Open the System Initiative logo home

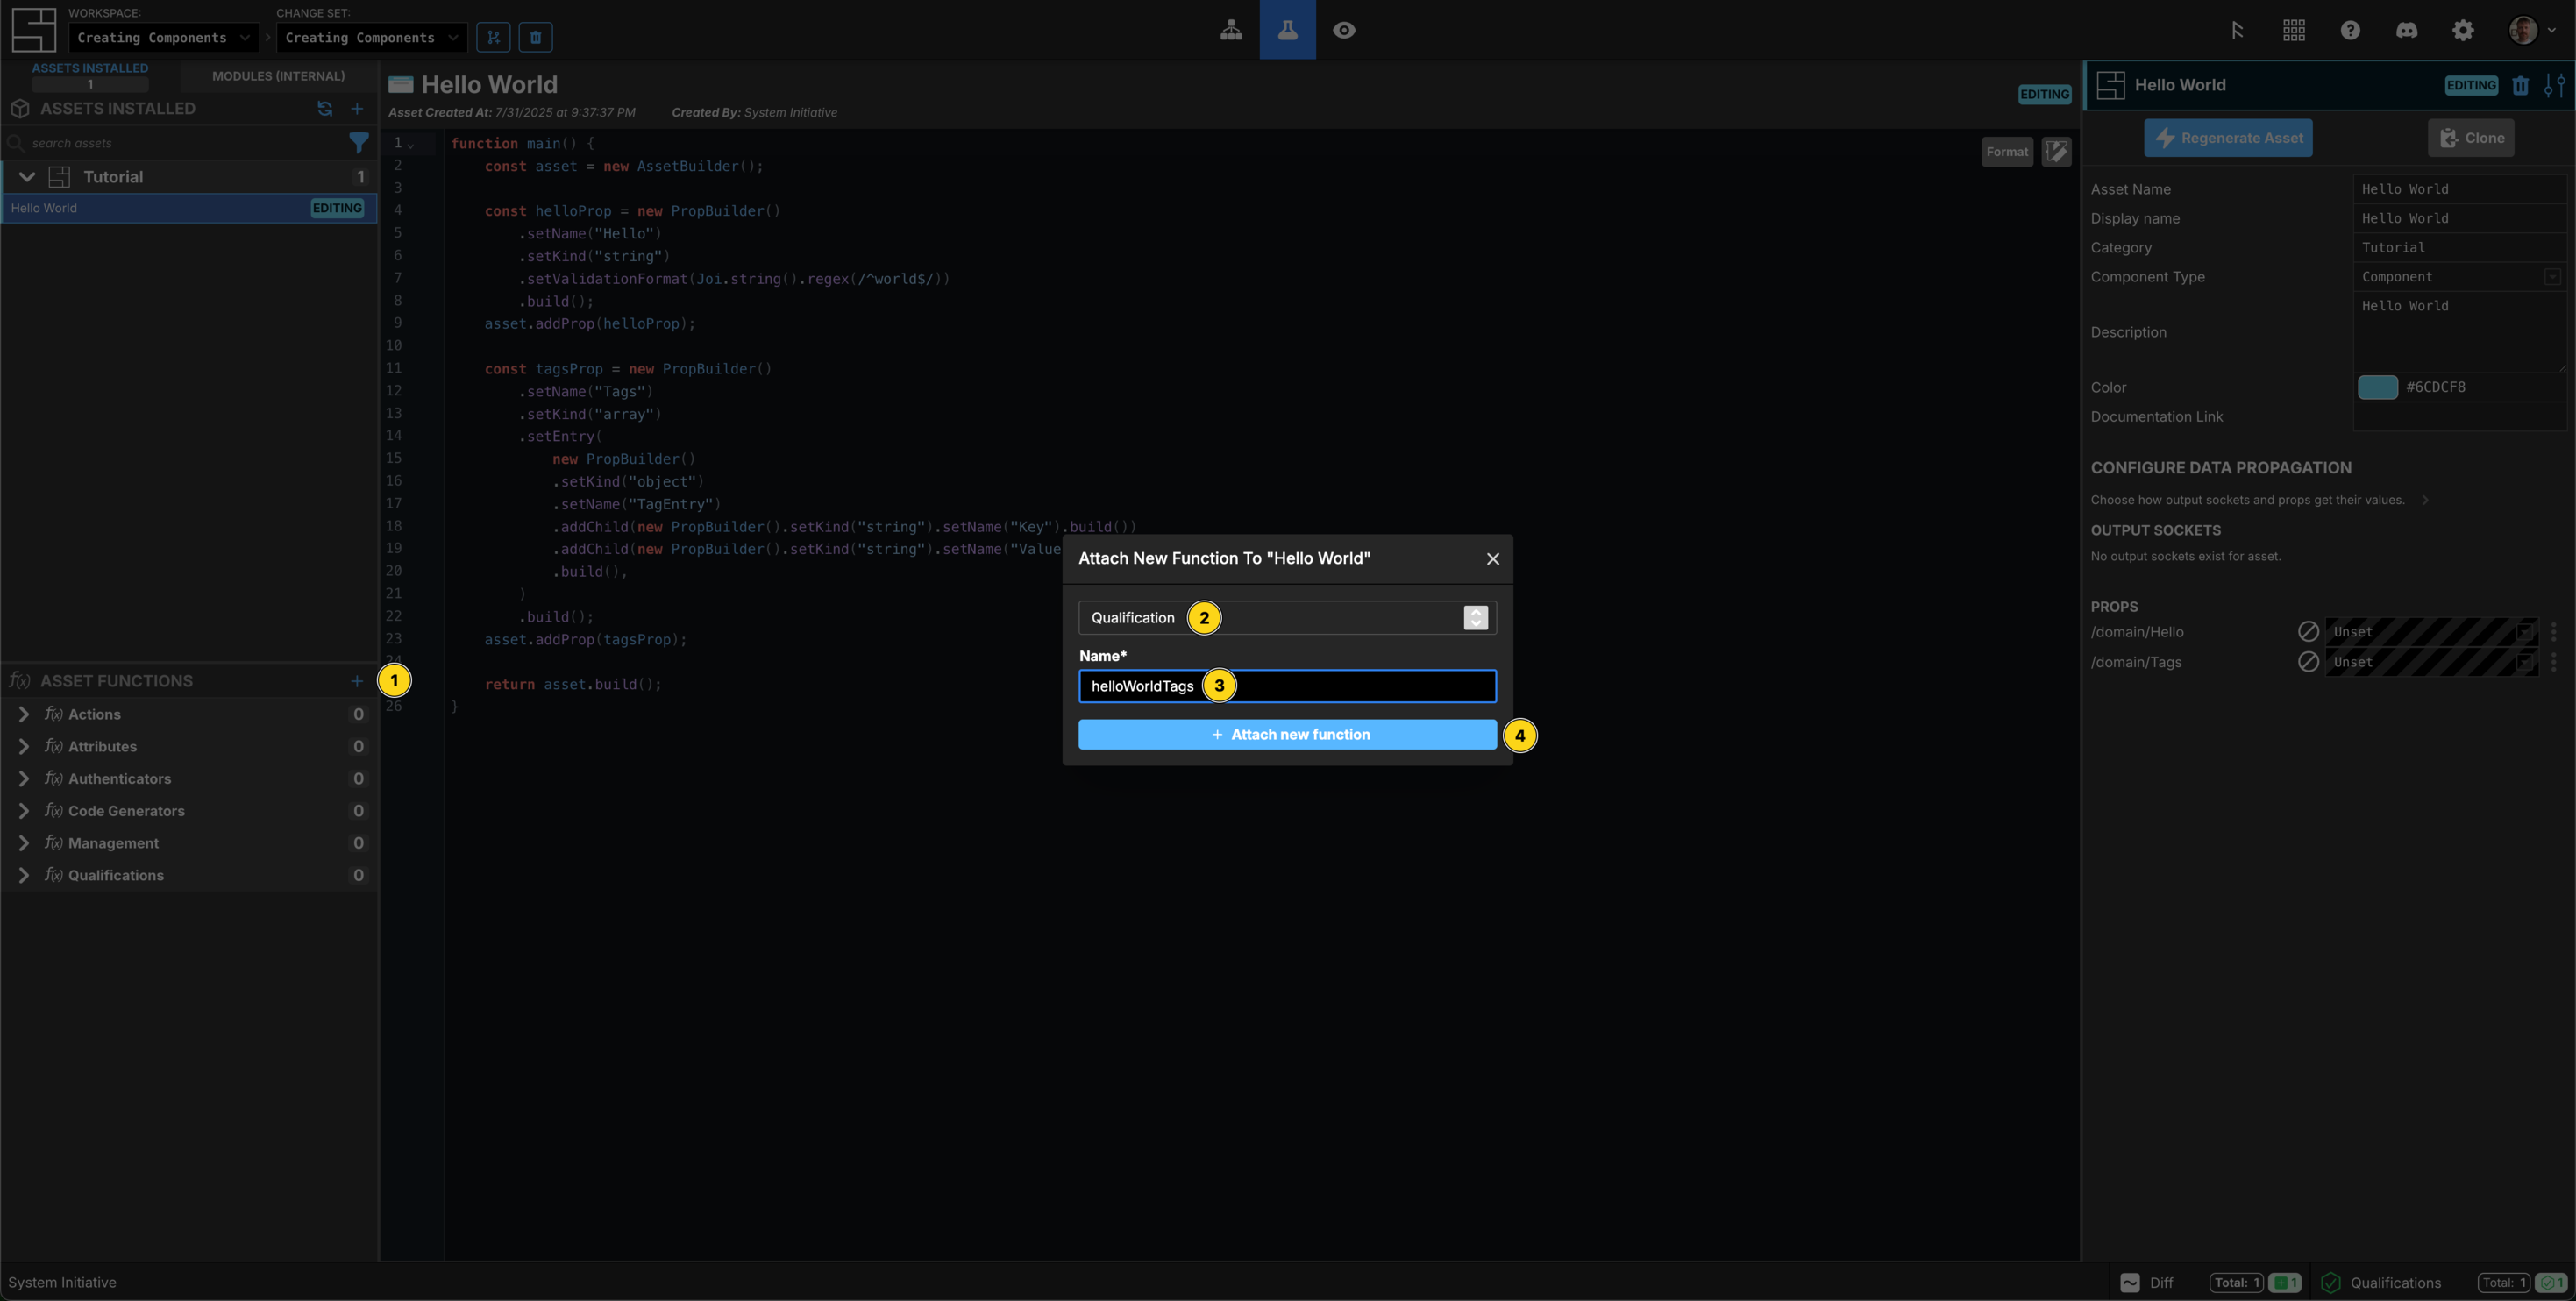[33, 29]
